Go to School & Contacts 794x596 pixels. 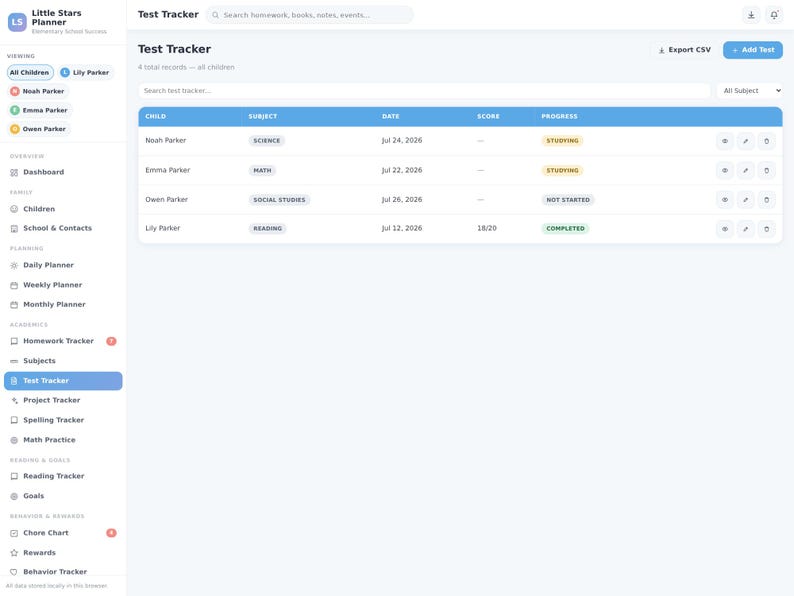(x=63, y=228)
